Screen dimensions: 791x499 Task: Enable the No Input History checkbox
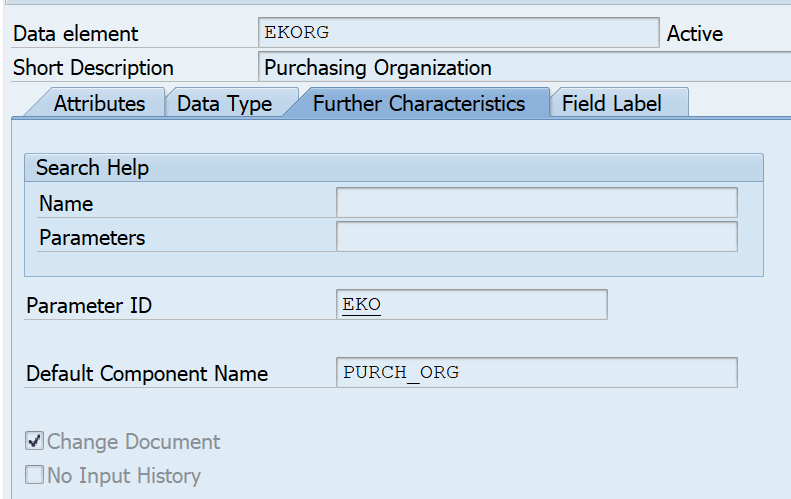(x=34, y=475)
